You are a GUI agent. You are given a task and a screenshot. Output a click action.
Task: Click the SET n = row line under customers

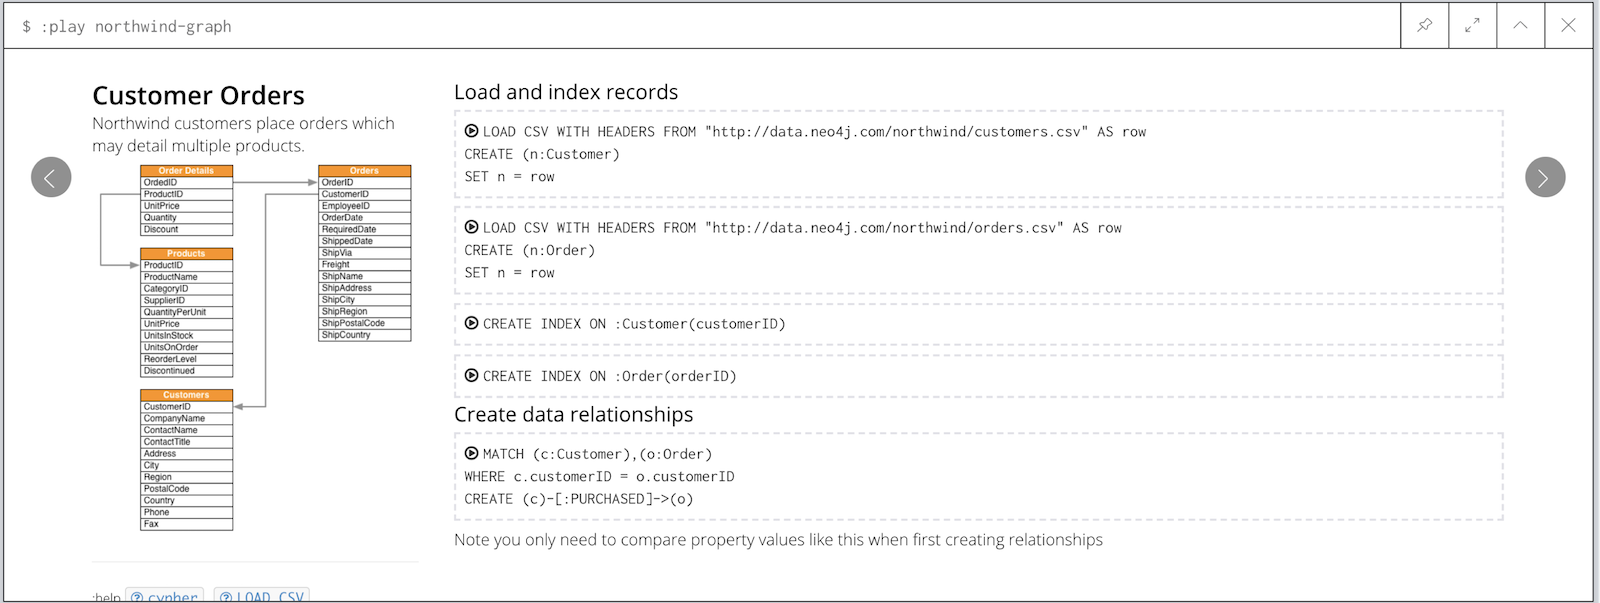coord(509,177)
